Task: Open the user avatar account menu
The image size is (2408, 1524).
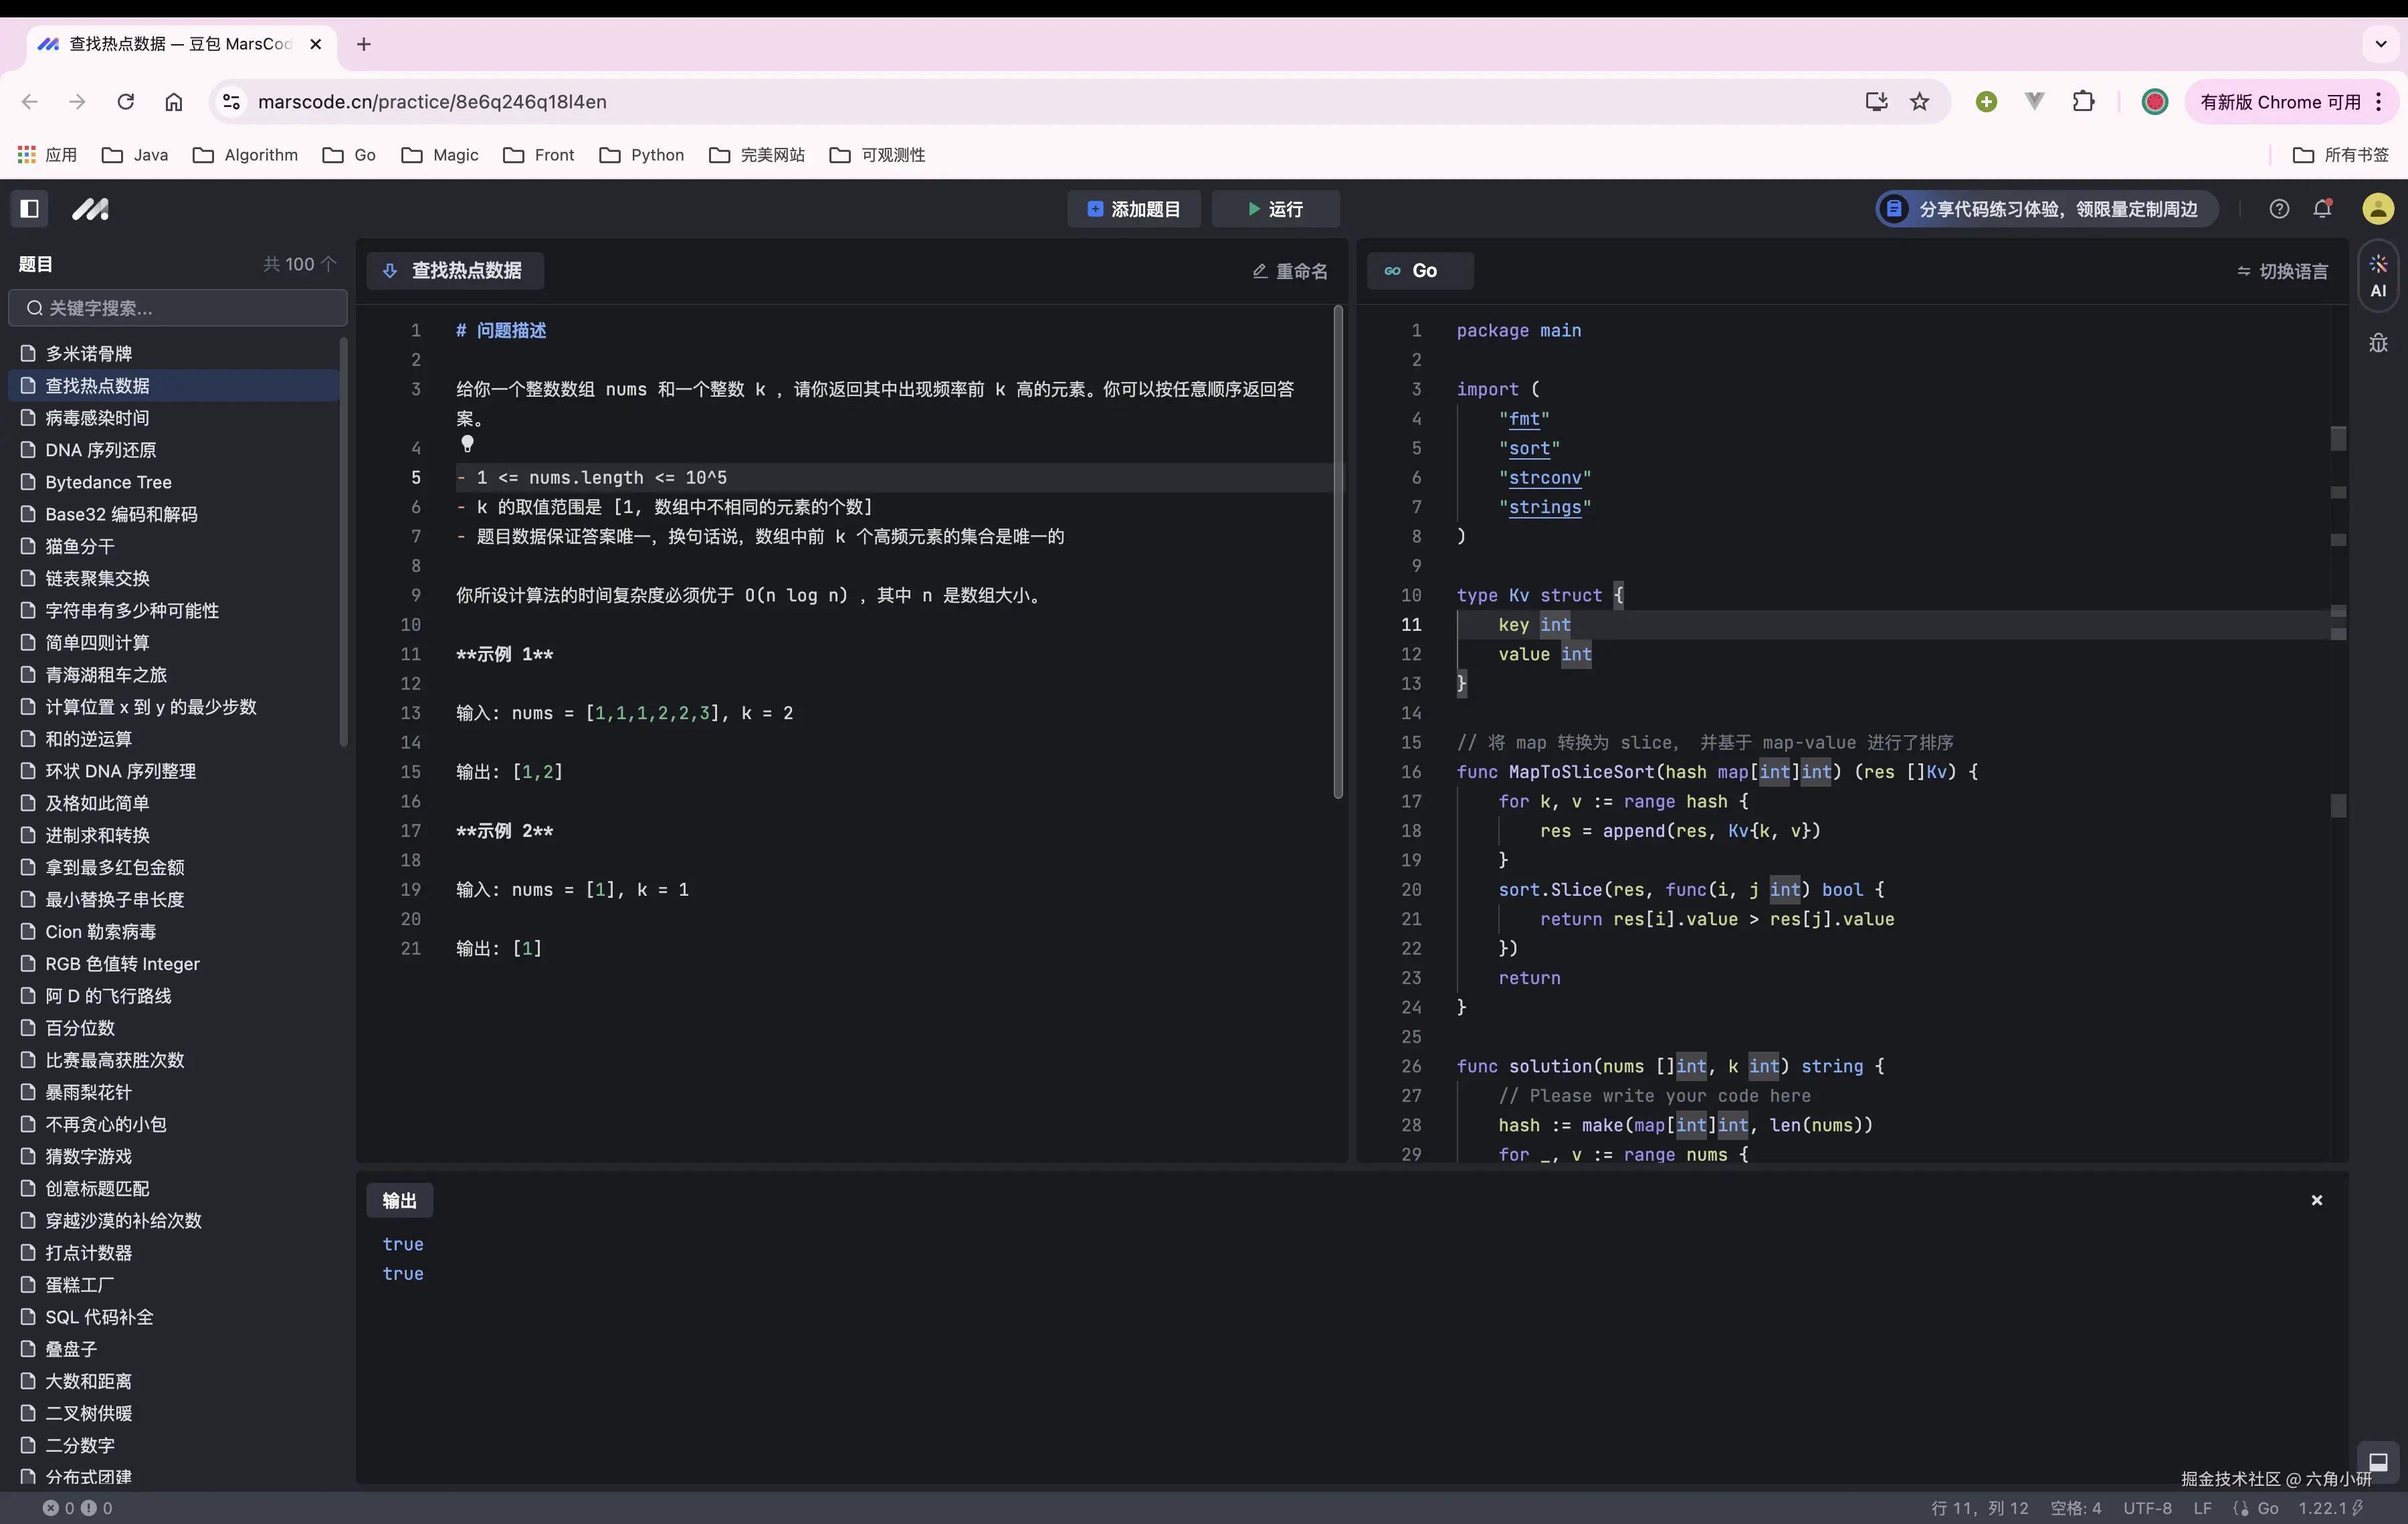Action: point(2378,209)
